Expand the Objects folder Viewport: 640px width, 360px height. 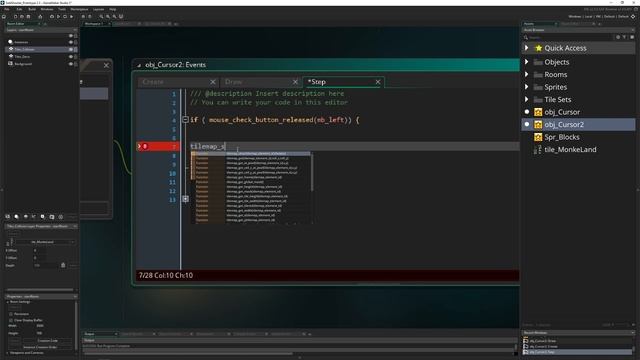click(x=527, y=62)
